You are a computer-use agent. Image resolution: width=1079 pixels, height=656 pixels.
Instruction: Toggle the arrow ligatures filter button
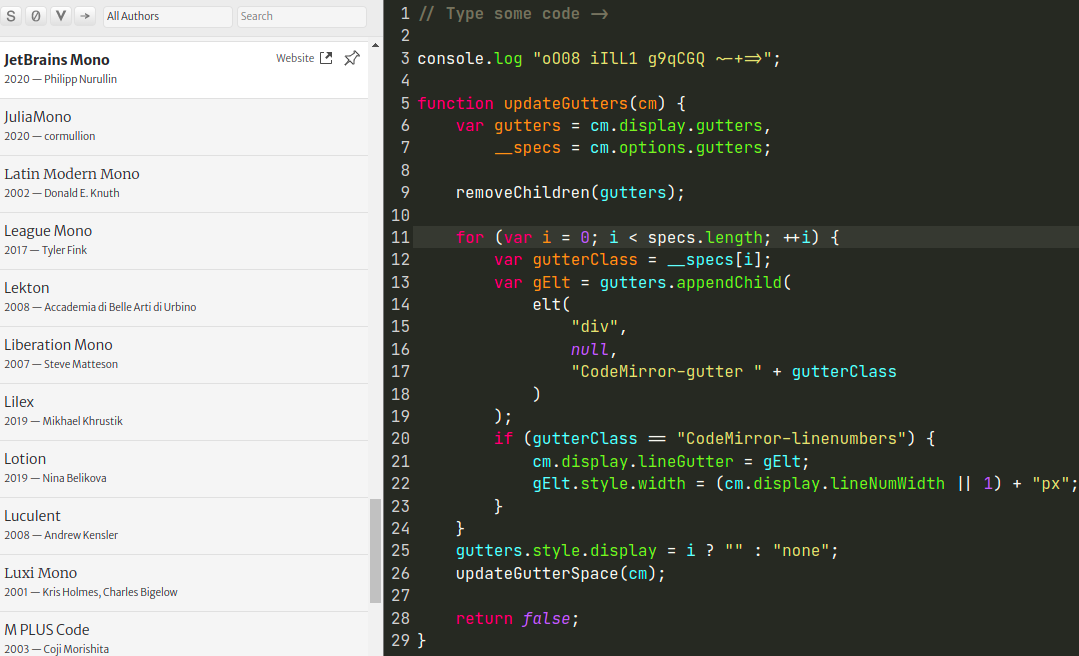pyautogui.click(x=85, y=16)
